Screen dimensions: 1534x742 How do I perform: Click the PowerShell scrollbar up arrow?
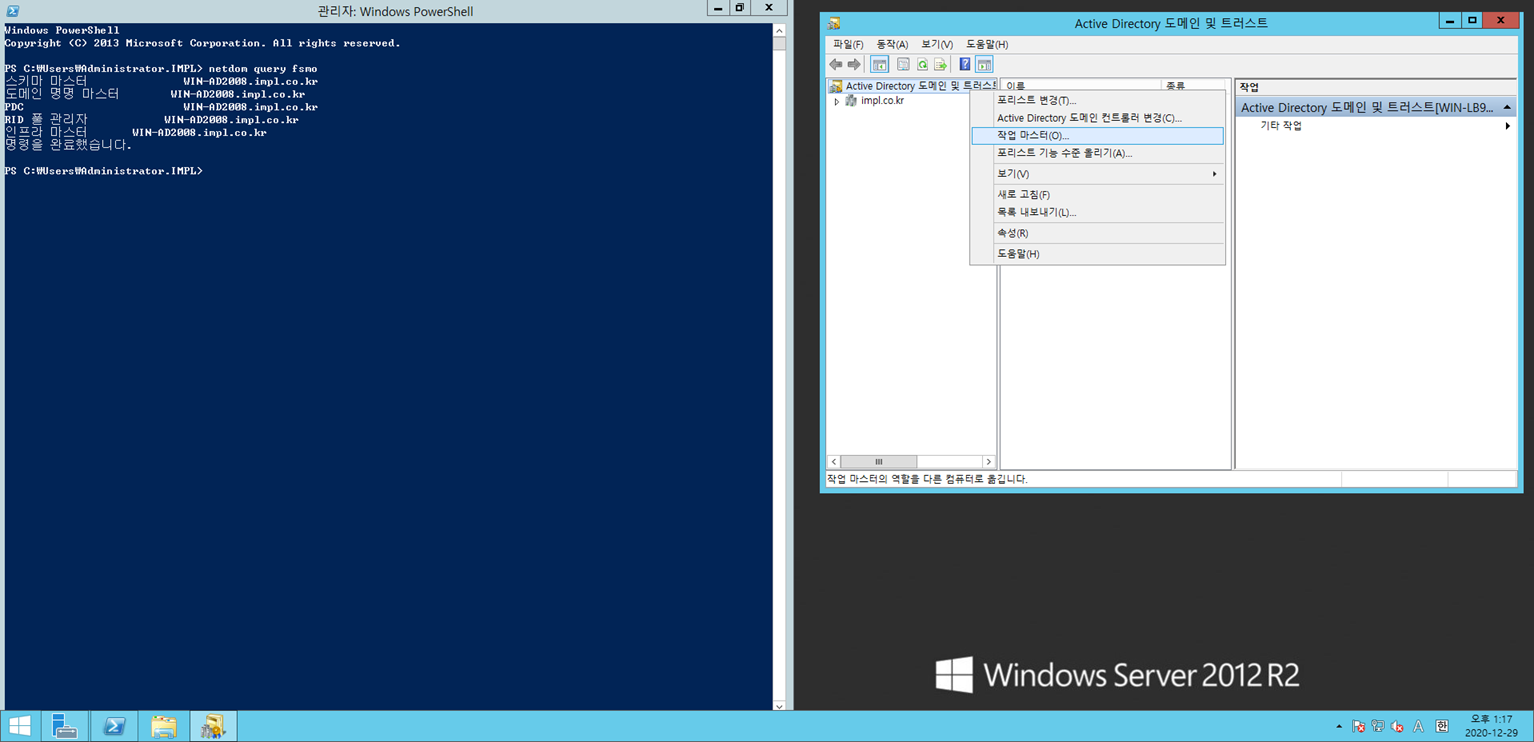click(x=780, y=30)
